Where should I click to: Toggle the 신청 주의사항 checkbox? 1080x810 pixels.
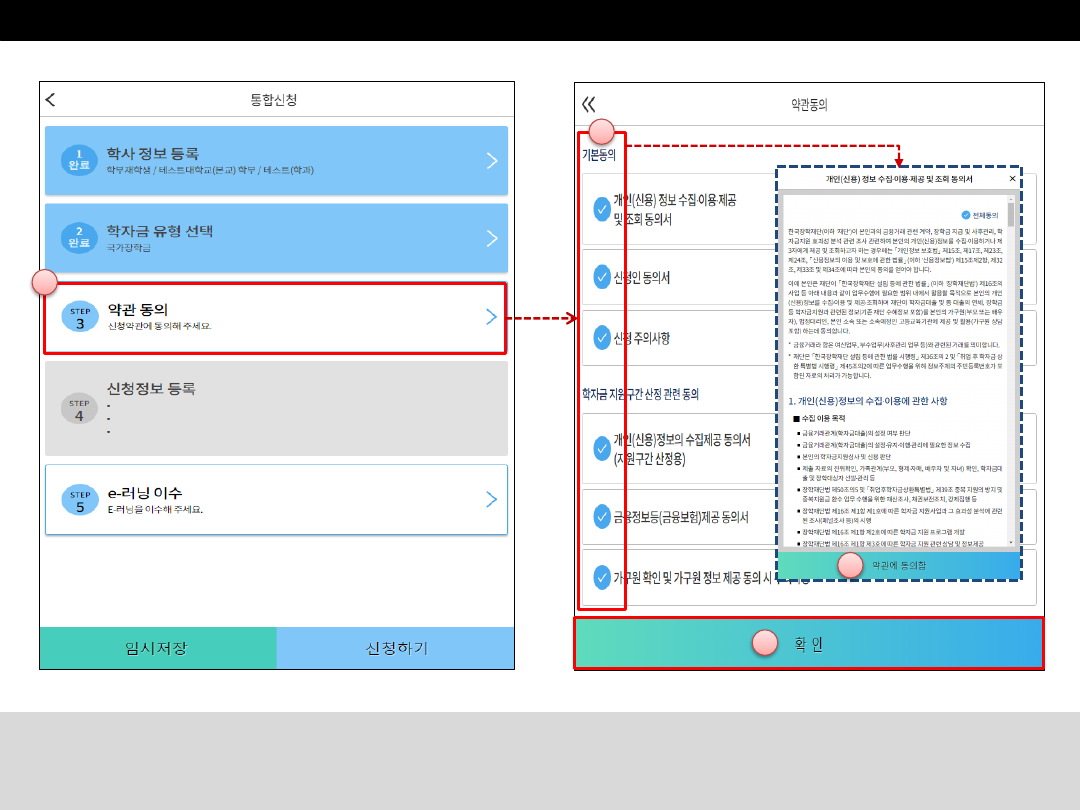602,337
